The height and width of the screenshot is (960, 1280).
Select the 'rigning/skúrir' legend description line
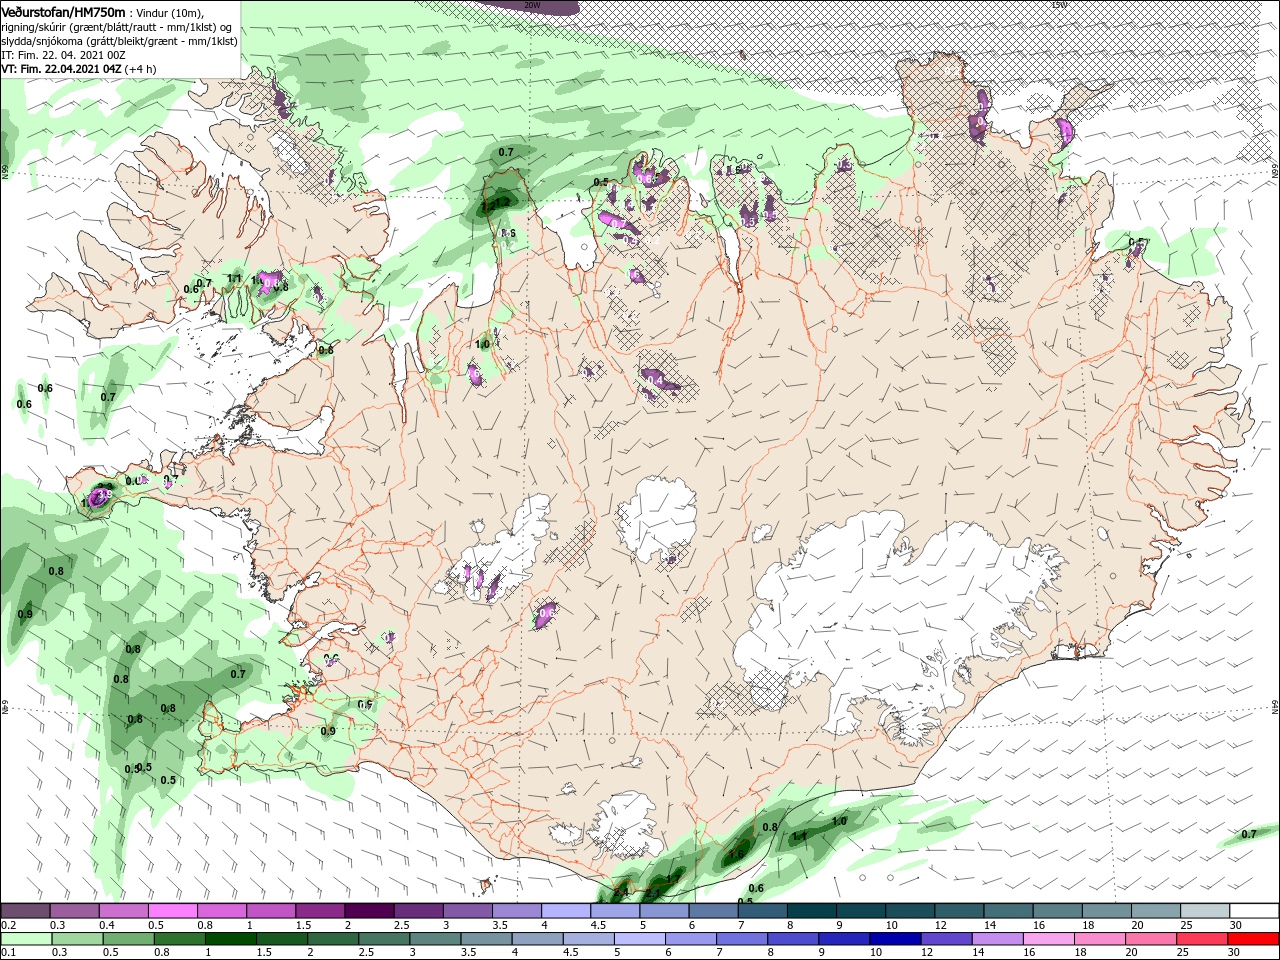[118, 26]
